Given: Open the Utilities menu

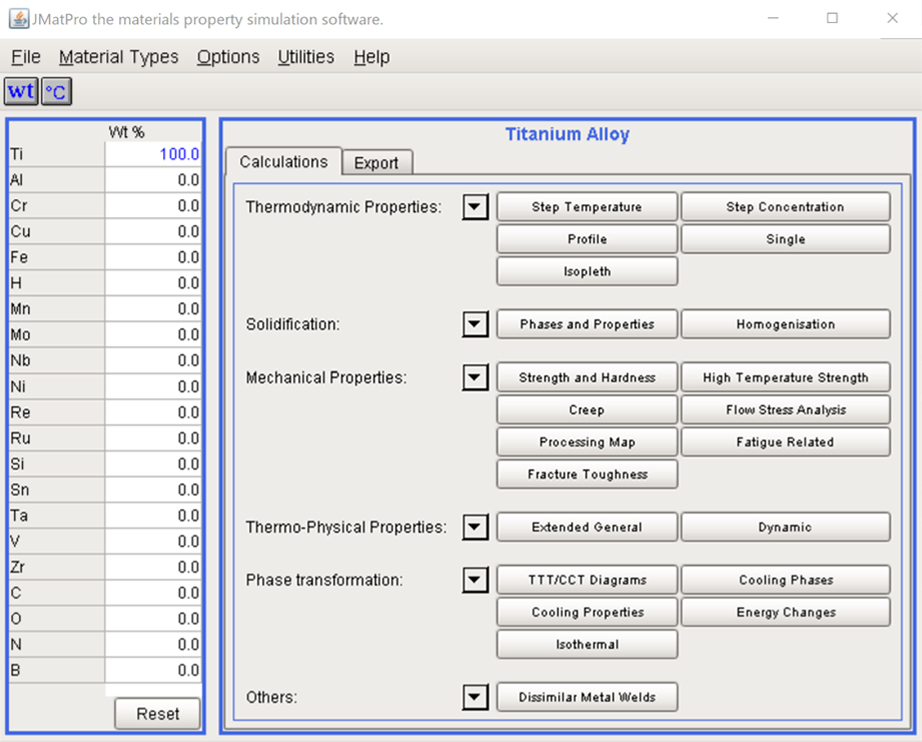Looking at the screenshot, I should point(306,57).
